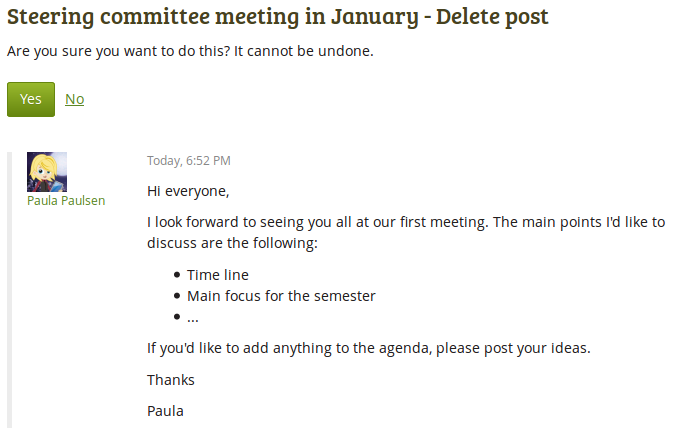Click Paula Paulsen's avatar picture
This screenshot has width=679, height=428.
tap(47, 172)
